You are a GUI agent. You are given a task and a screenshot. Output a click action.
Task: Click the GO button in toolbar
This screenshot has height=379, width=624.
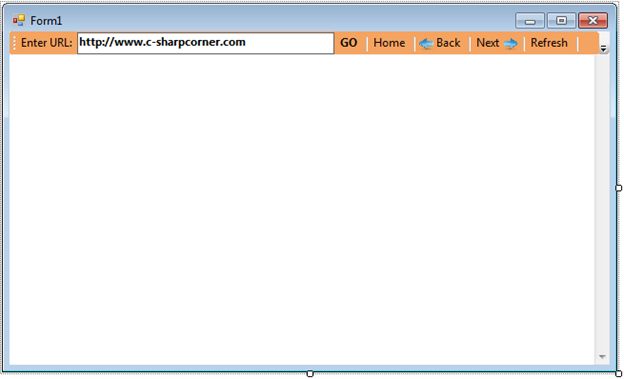click(349, 43)
